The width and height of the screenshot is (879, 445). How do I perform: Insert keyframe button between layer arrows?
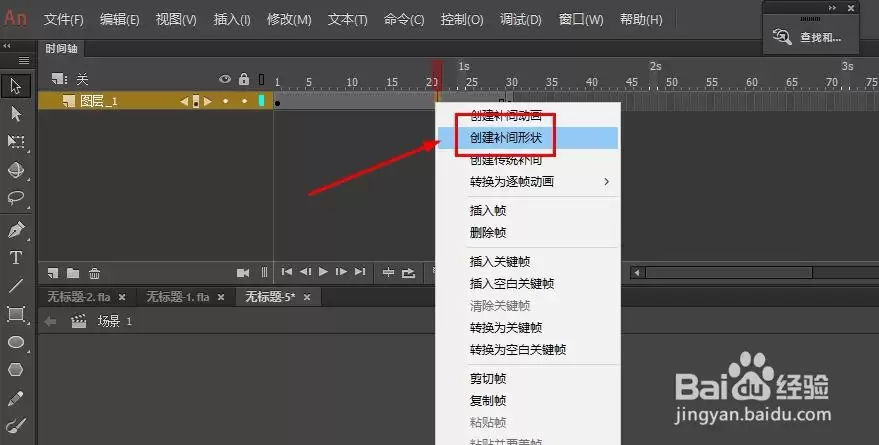pos(196,101)
